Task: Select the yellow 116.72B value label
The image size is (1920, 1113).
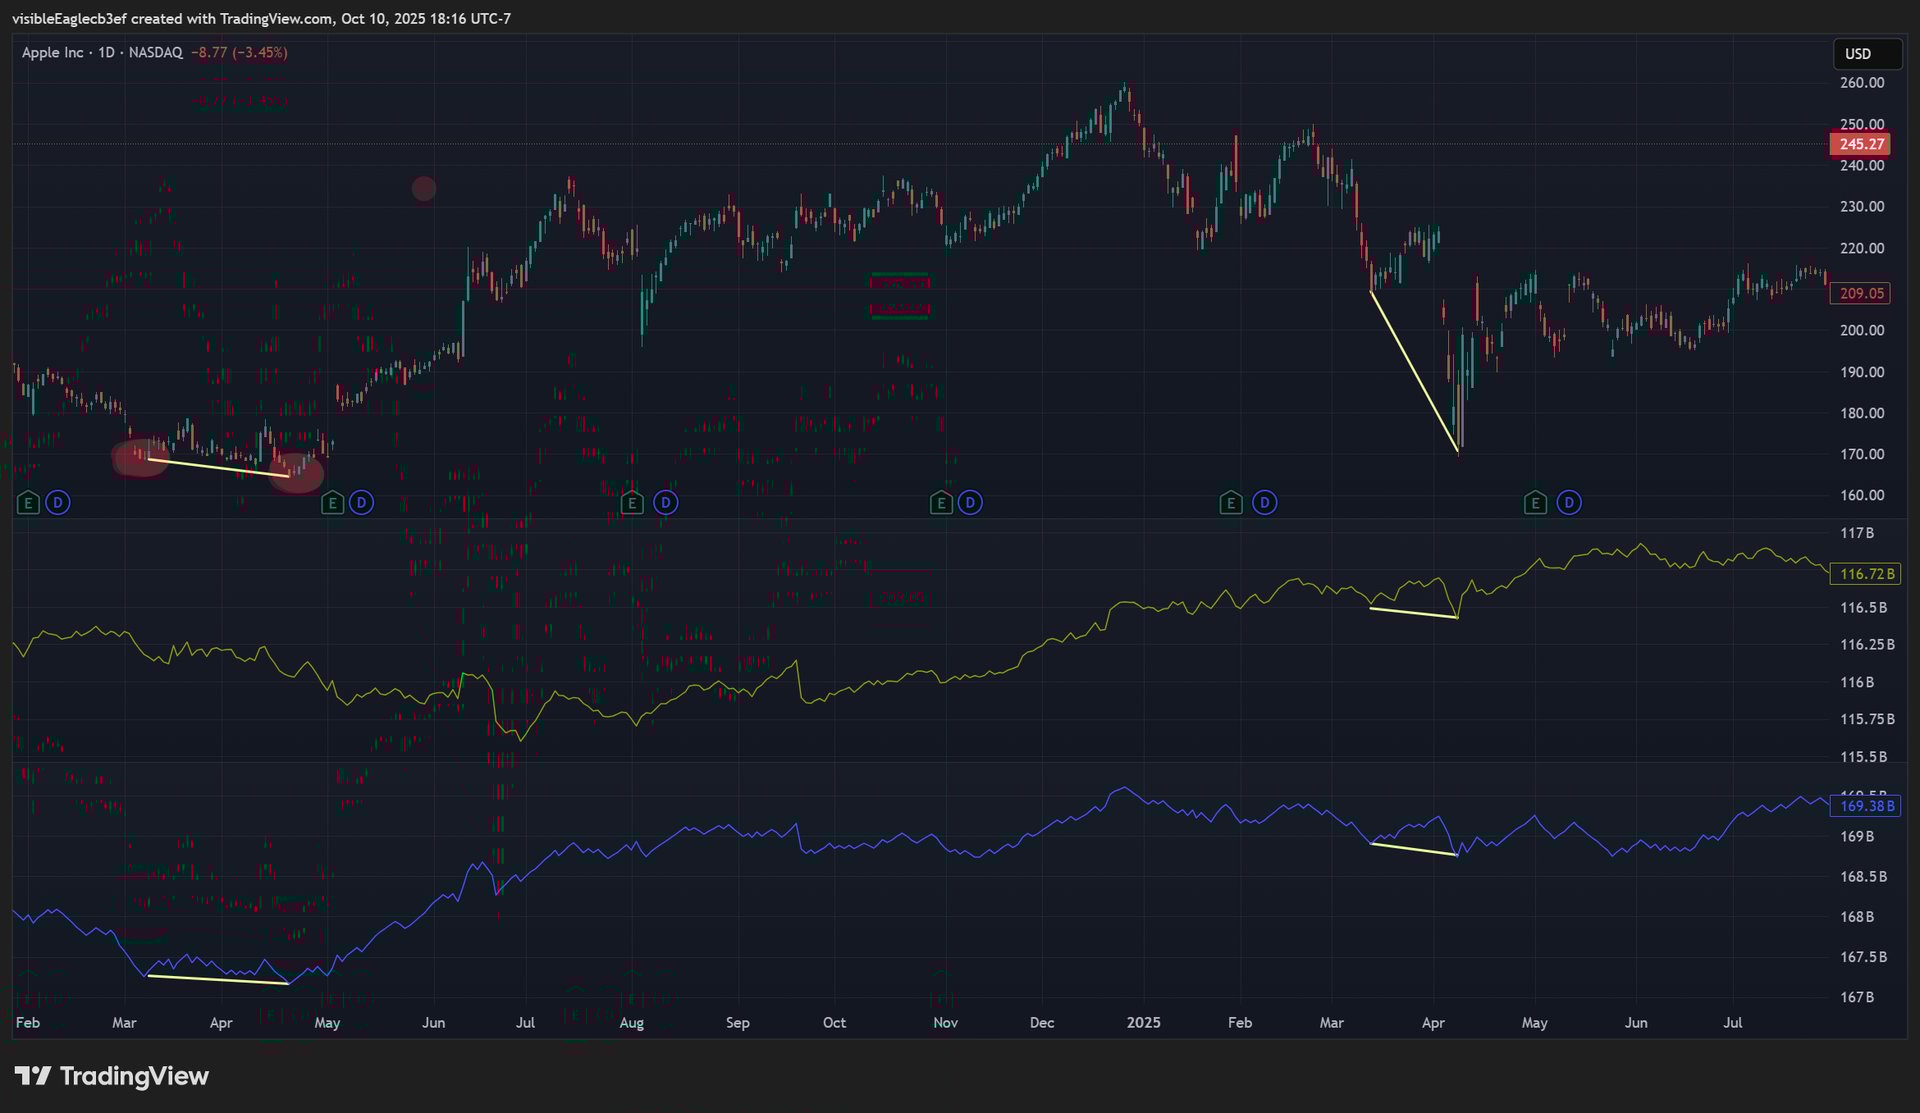Action: (x=1866, y=574)
